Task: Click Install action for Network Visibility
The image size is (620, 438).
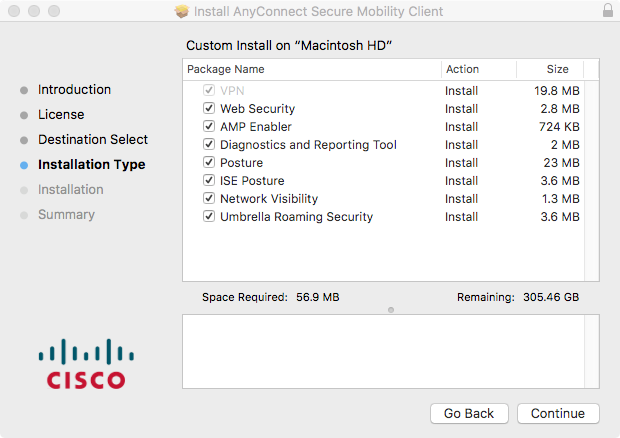Action: (461, 198)
